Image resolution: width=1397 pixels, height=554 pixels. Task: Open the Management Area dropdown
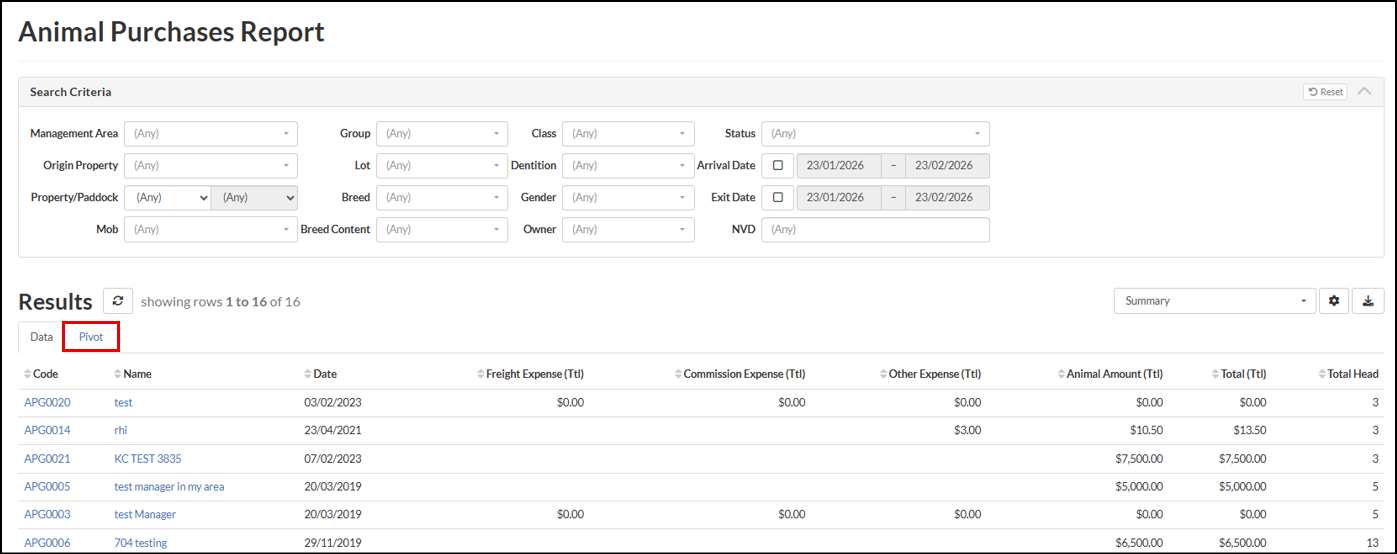(210, 134)
